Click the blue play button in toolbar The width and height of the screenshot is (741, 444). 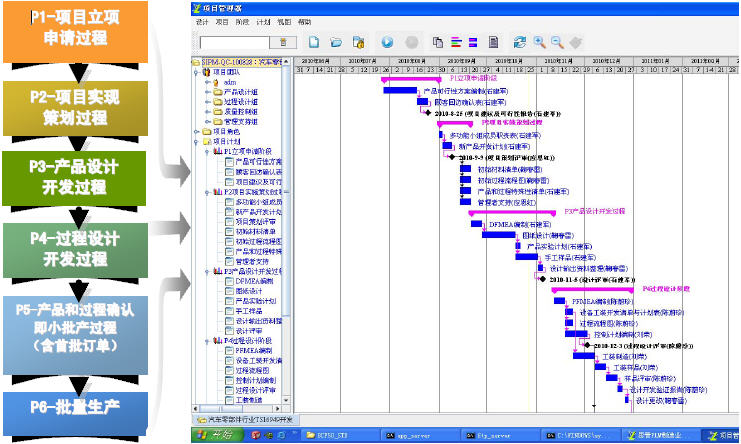coord(387,42)
